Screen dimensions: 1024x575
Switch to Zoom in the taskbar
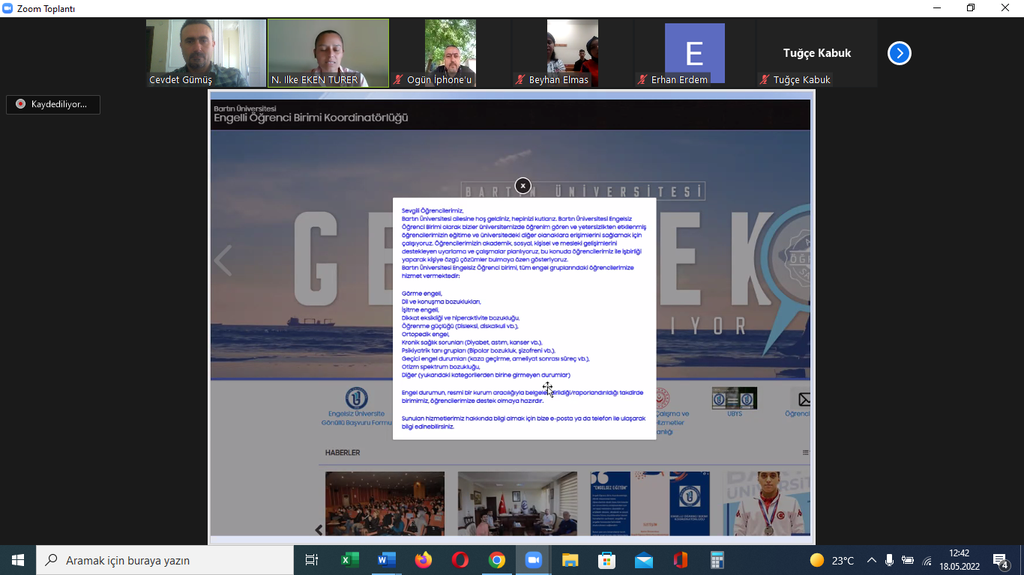534,560
